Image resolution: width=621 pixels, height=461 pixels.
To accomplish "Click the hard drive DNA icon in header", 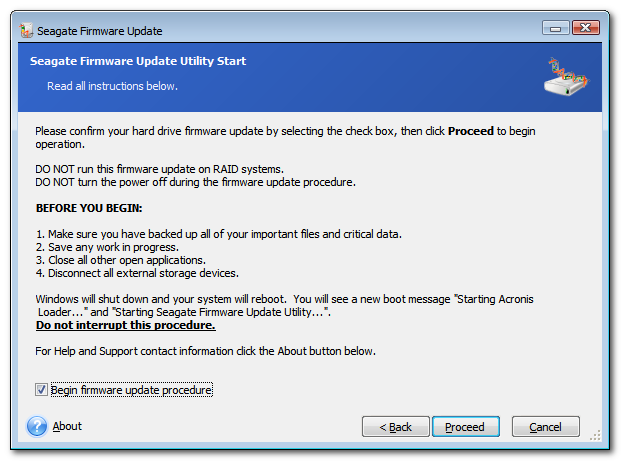I will point(566,77).
